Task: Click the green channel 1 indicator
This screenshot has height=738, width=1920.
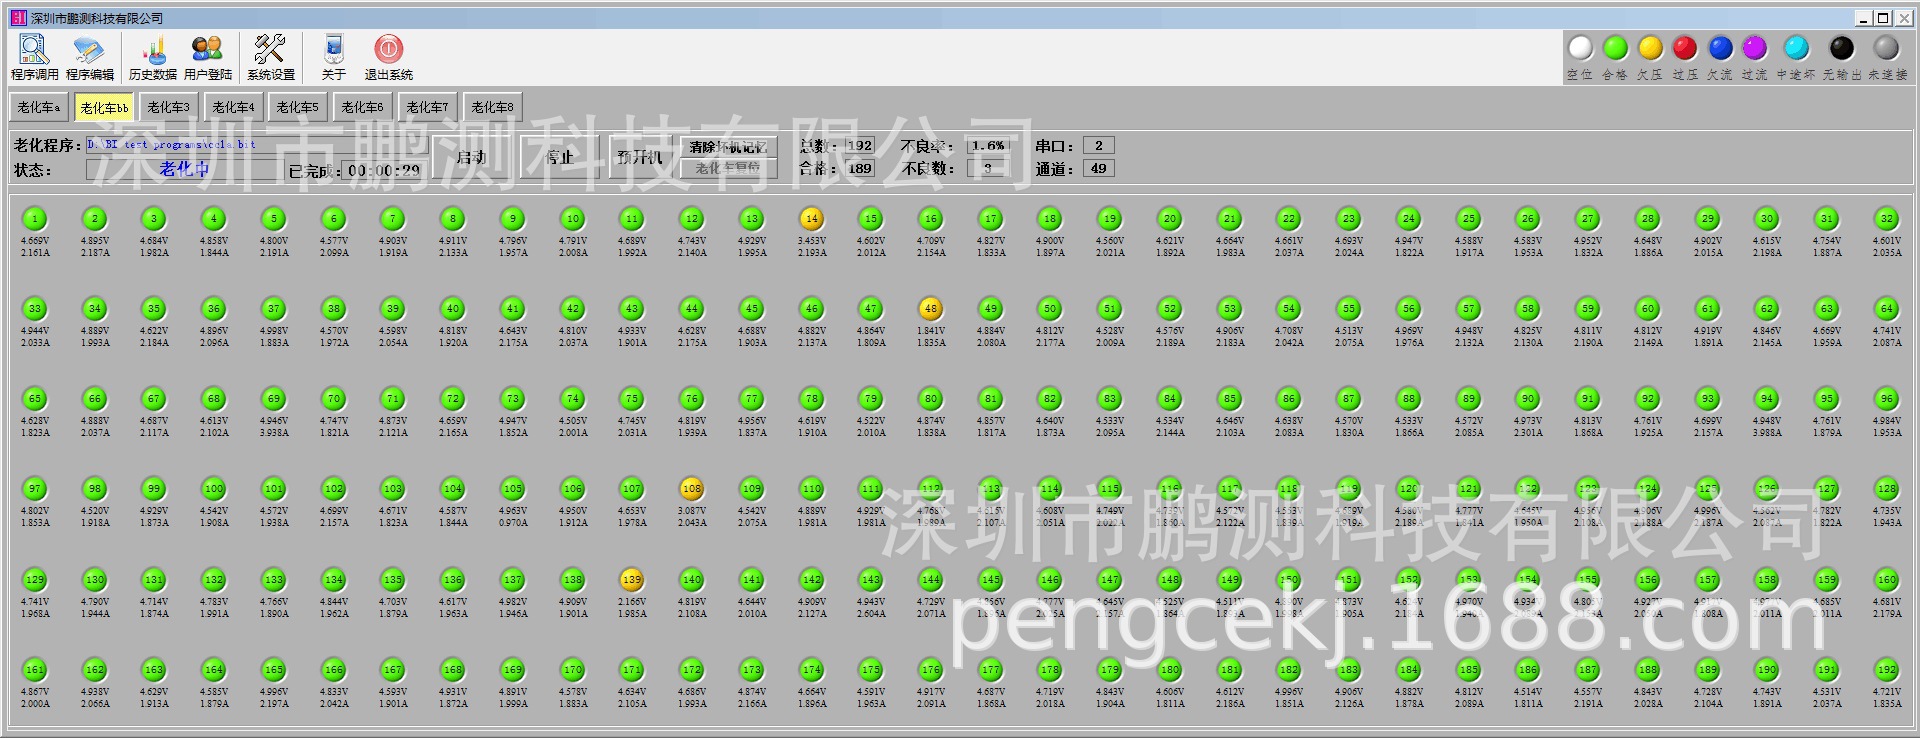Action: (x=35, y=218)
